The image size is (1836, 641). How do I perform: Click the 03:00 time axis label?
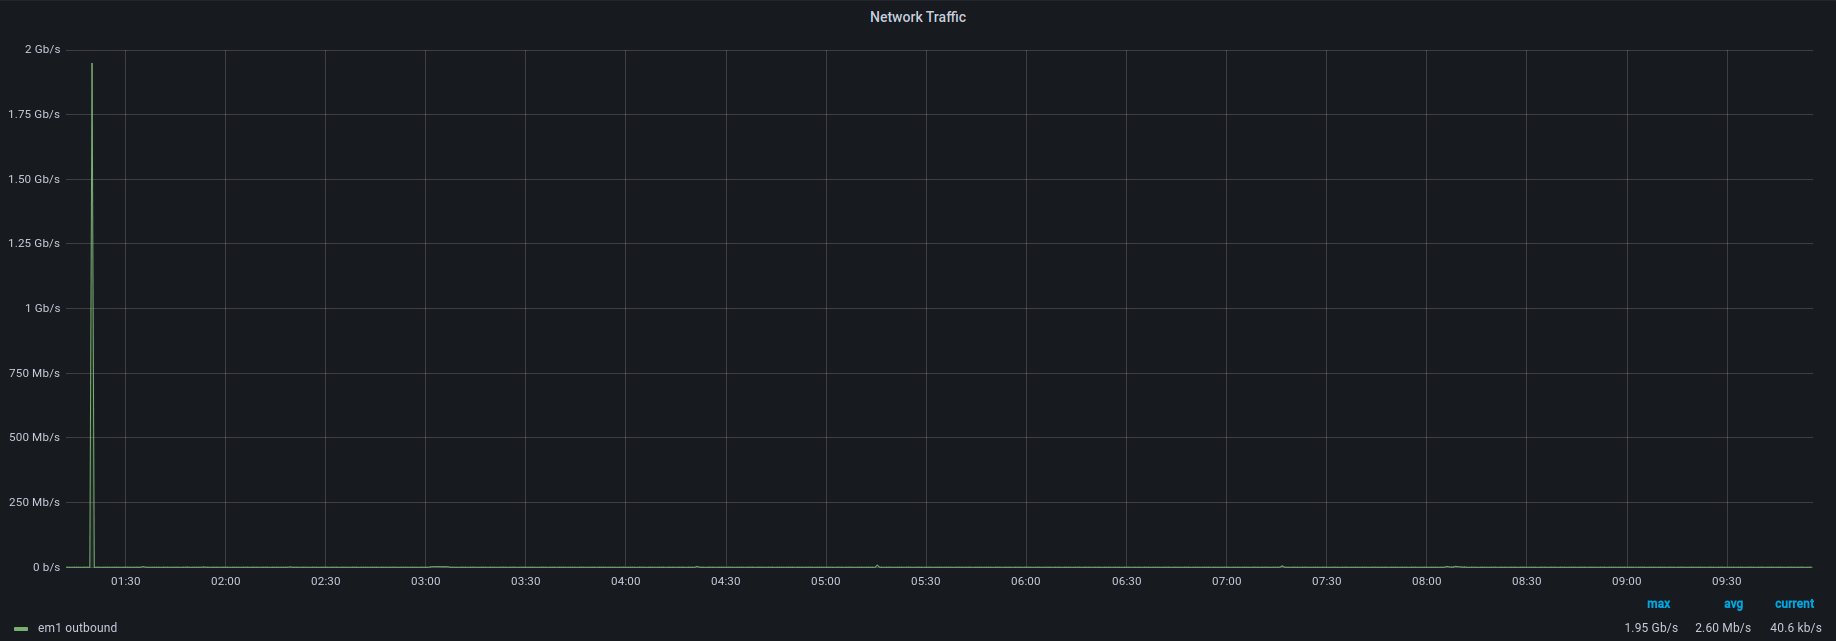tap(425, 581)
